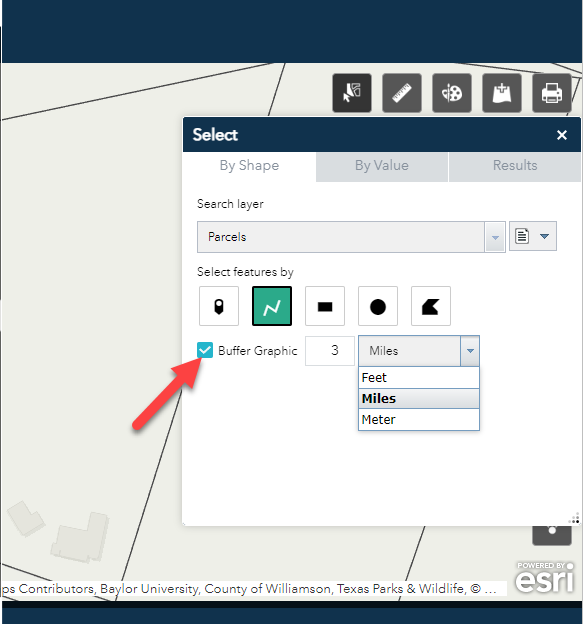Image resolution: width=583 pixels, height=624 pixels.
Task: Open the Select widget tool
Action: tap(352, 93)
